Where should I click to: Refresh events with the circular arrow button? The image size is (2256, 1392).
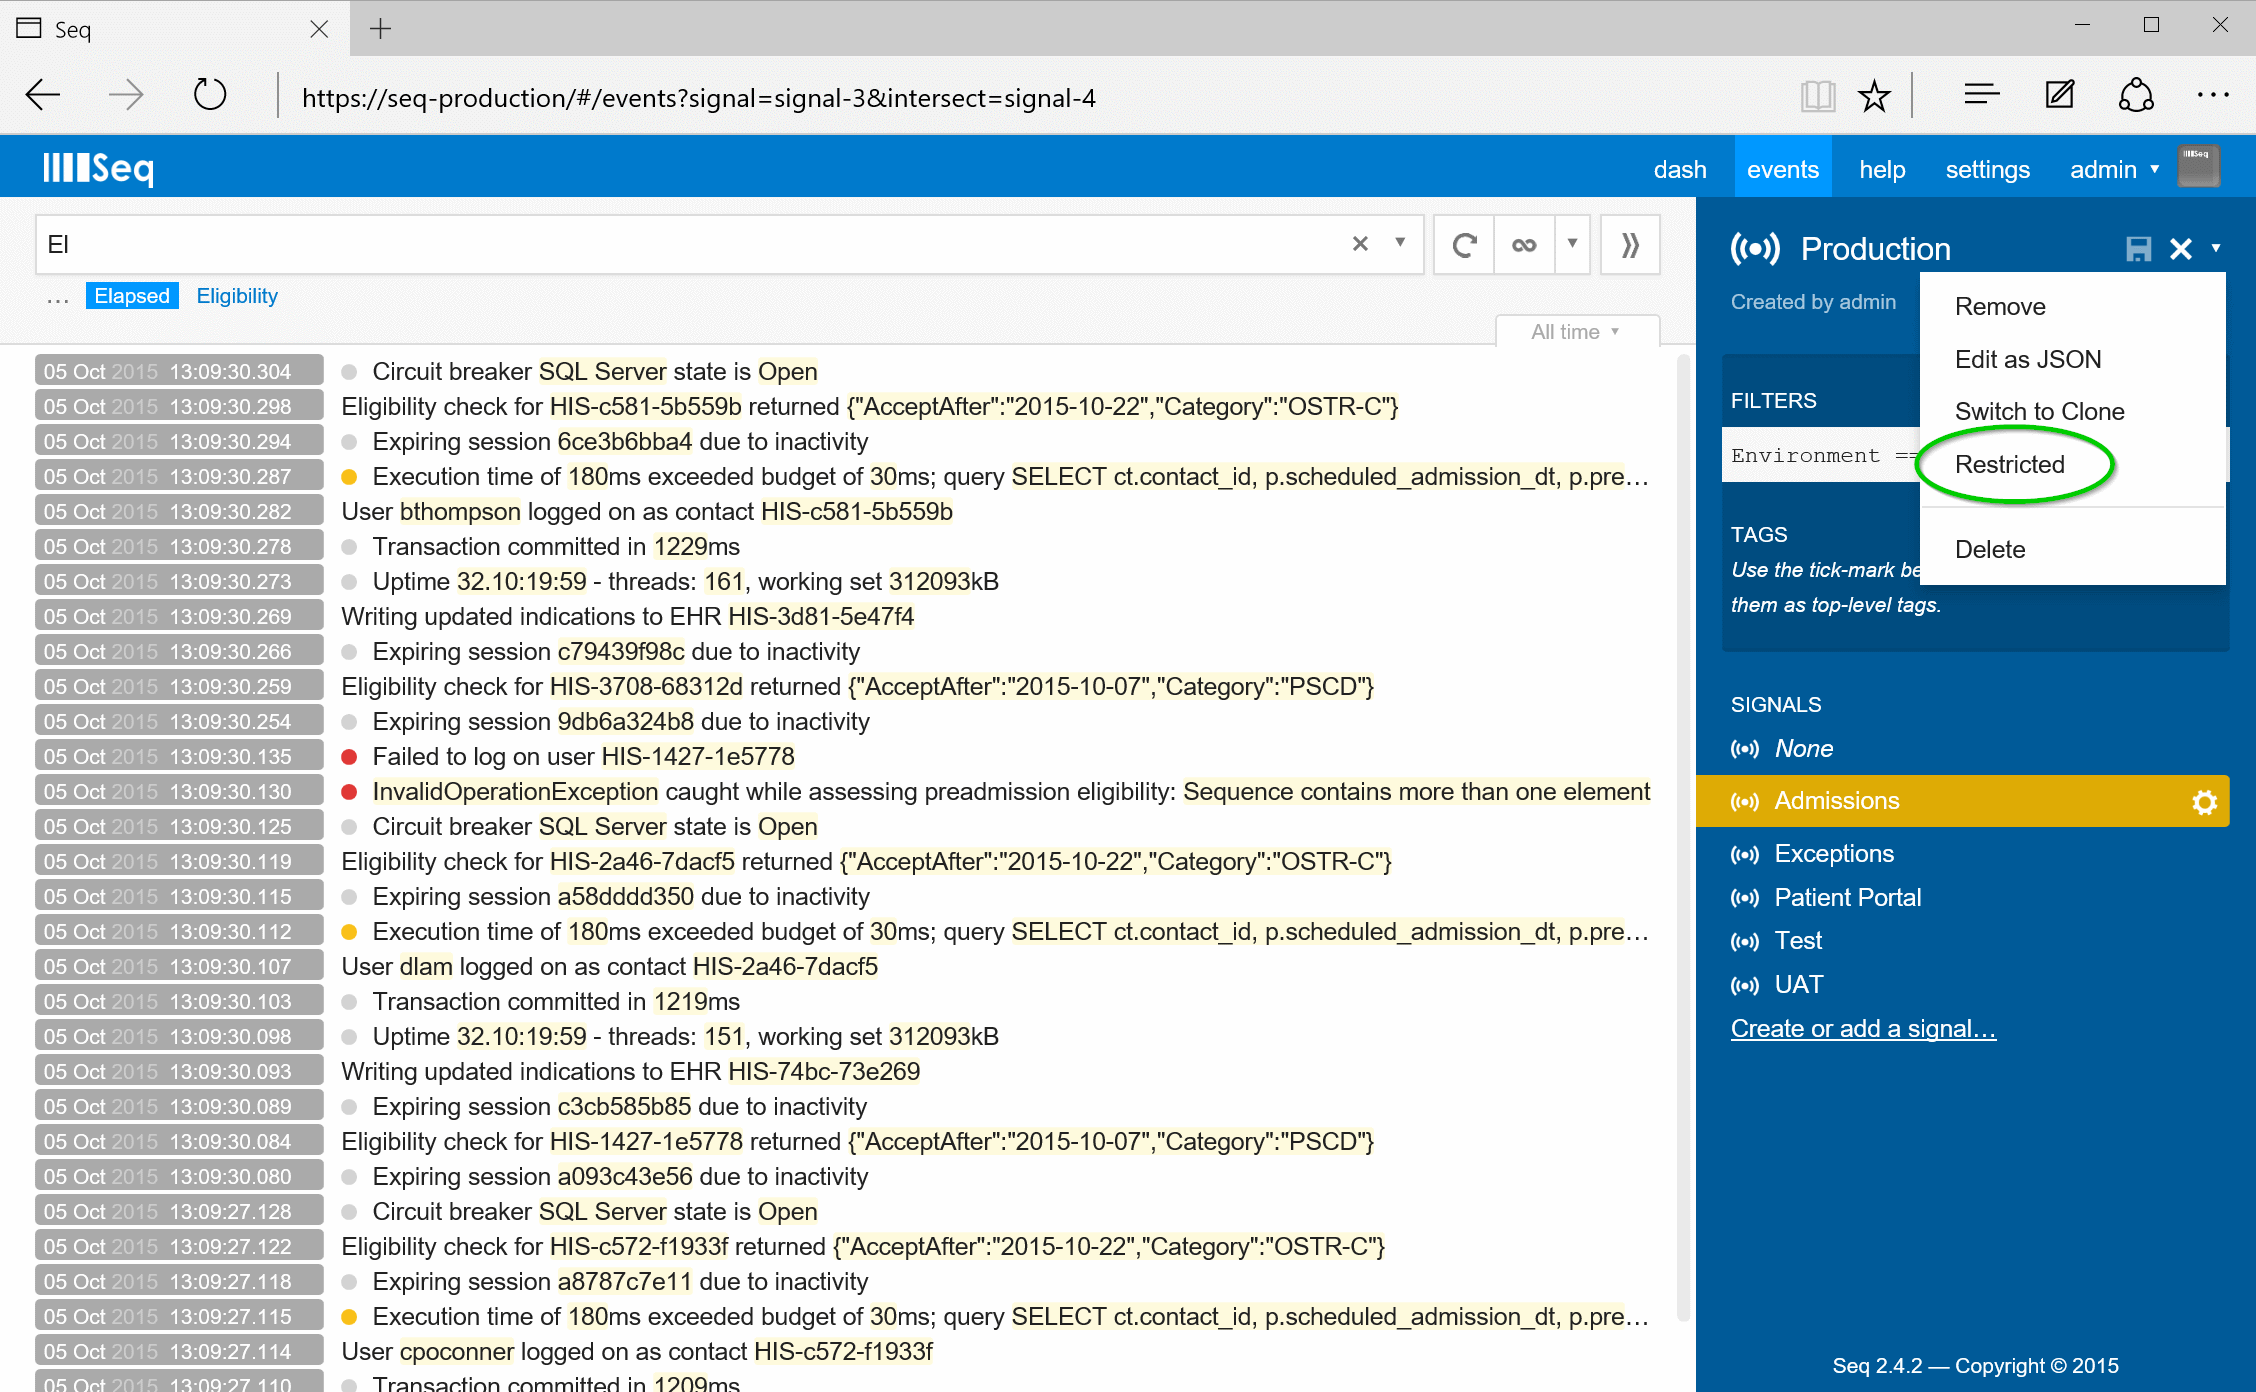click(1464, 245)
